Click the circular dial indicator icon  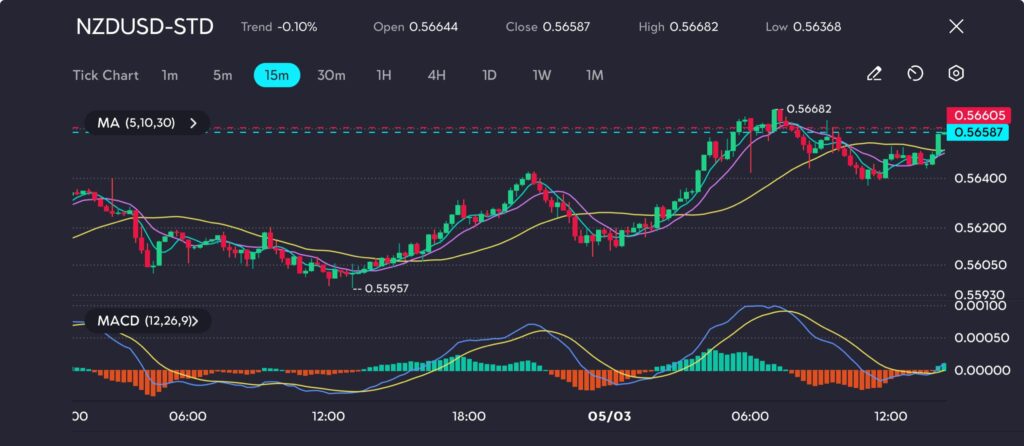[915, 74]
